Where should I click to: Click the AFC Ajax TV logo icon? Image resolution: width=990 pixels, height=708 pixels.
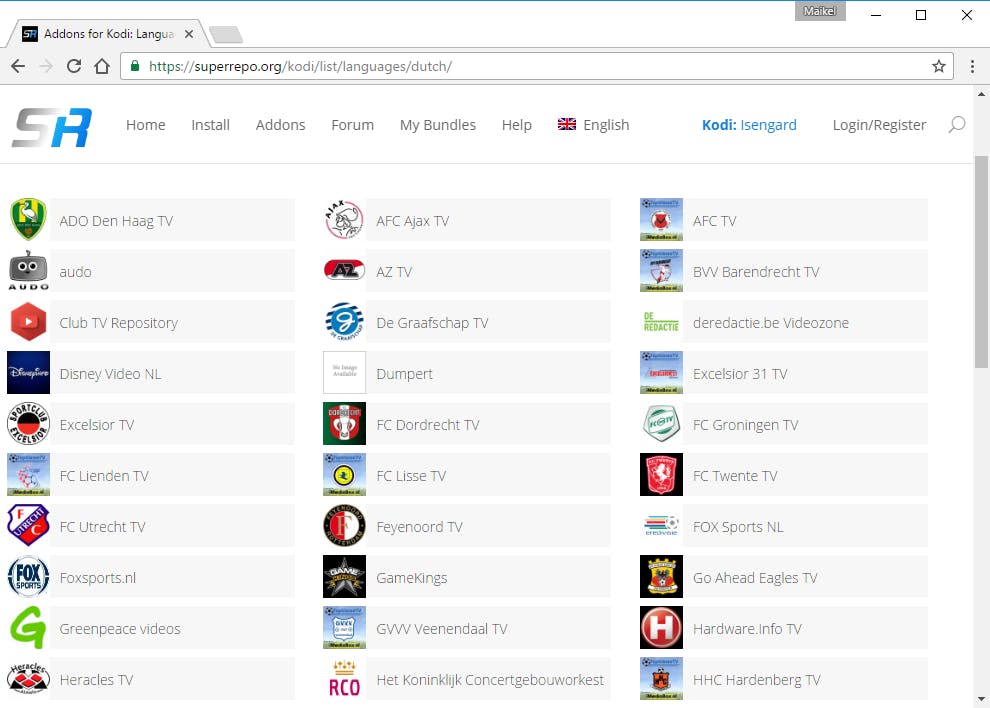point(344,219)
